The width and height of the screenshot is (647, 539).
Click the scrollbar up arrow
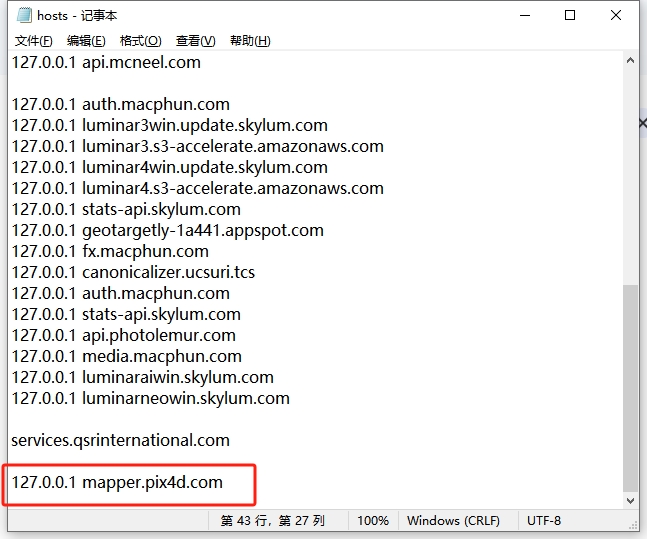click(630, 61)
